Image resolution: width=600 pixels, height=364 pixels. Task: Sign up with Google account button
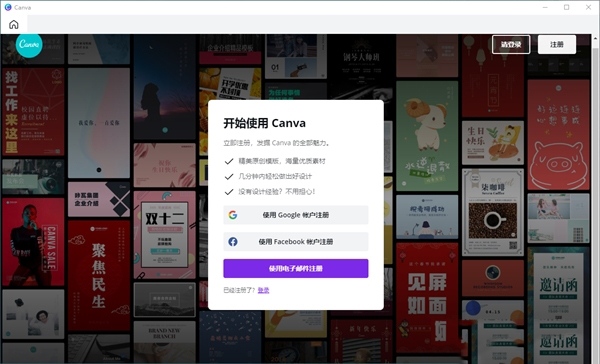click(x=296, y=215)
